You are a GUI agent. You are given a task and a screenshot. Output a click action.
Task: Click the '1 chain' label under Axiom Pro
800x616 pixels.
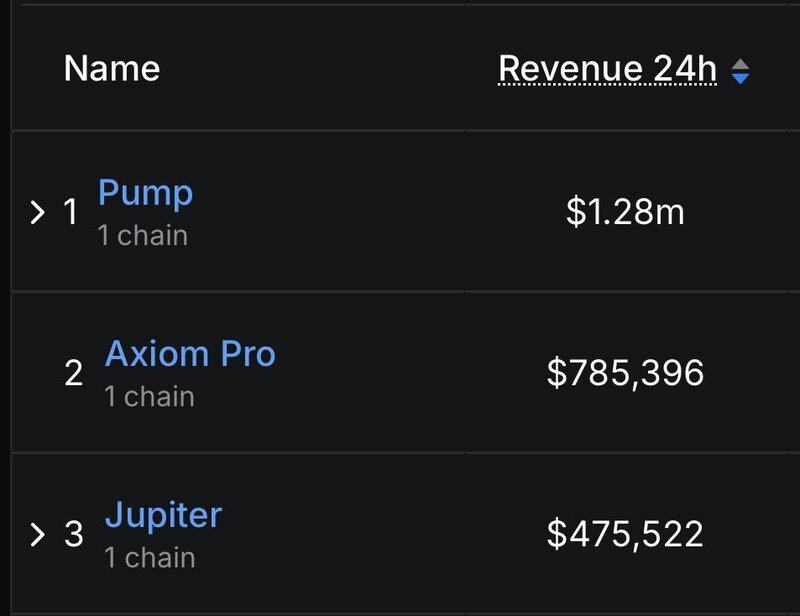pyautogui.click(x=149, y=397)
